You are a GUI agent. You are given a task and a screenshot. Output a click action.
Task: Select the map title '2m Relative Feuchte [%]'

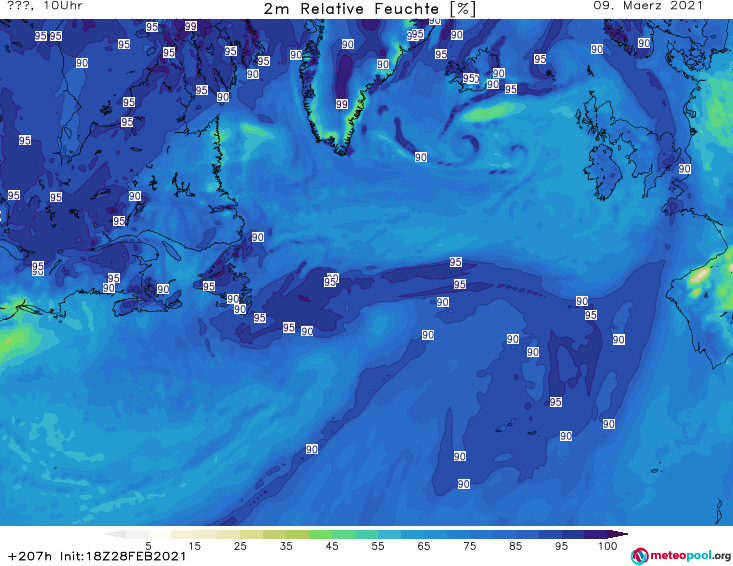coord(370,9)
